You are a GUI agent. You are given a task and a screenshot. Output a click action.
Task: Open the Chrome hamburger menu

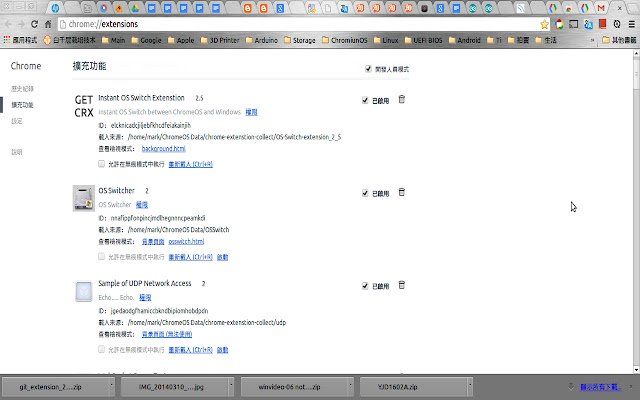click(631, 24)
